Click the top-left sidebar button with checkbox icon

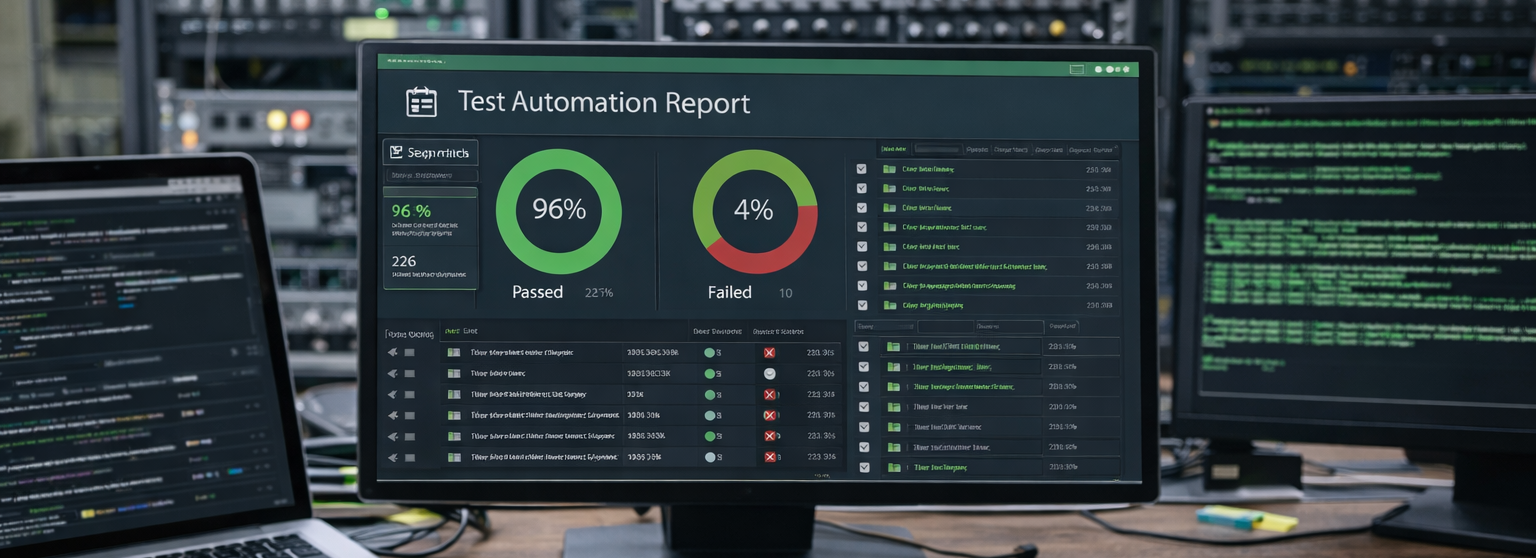[430, 152]
